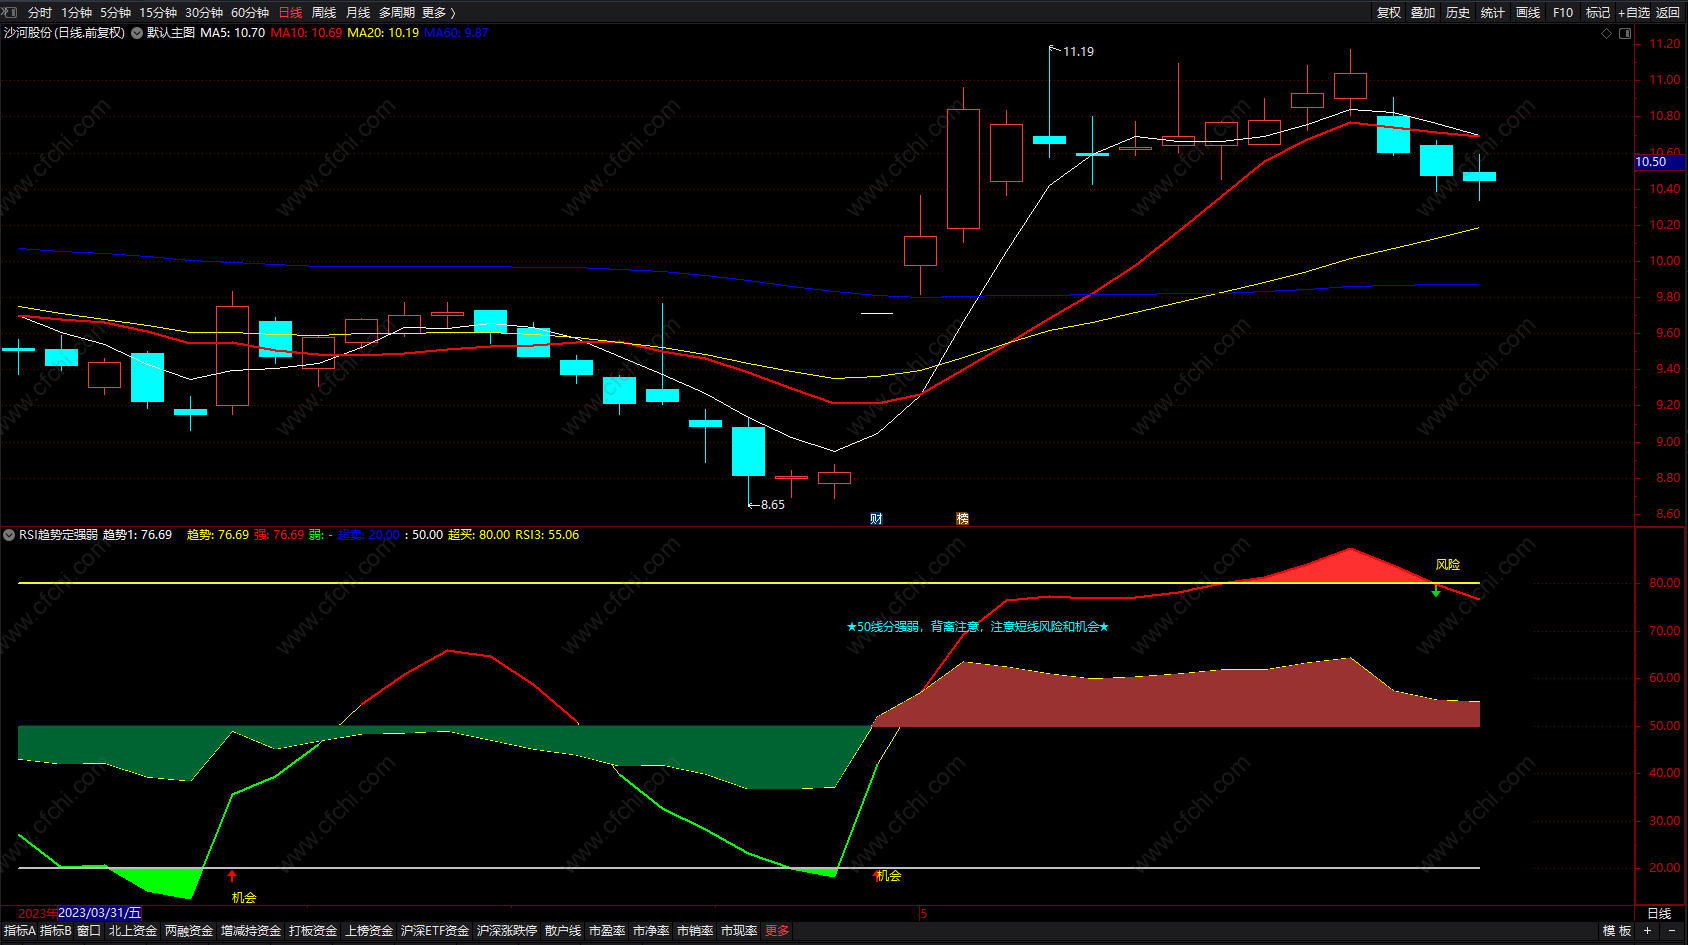
Task: Click the red 机会 arrow marker on the left
Action: click(x=232, y=876)
